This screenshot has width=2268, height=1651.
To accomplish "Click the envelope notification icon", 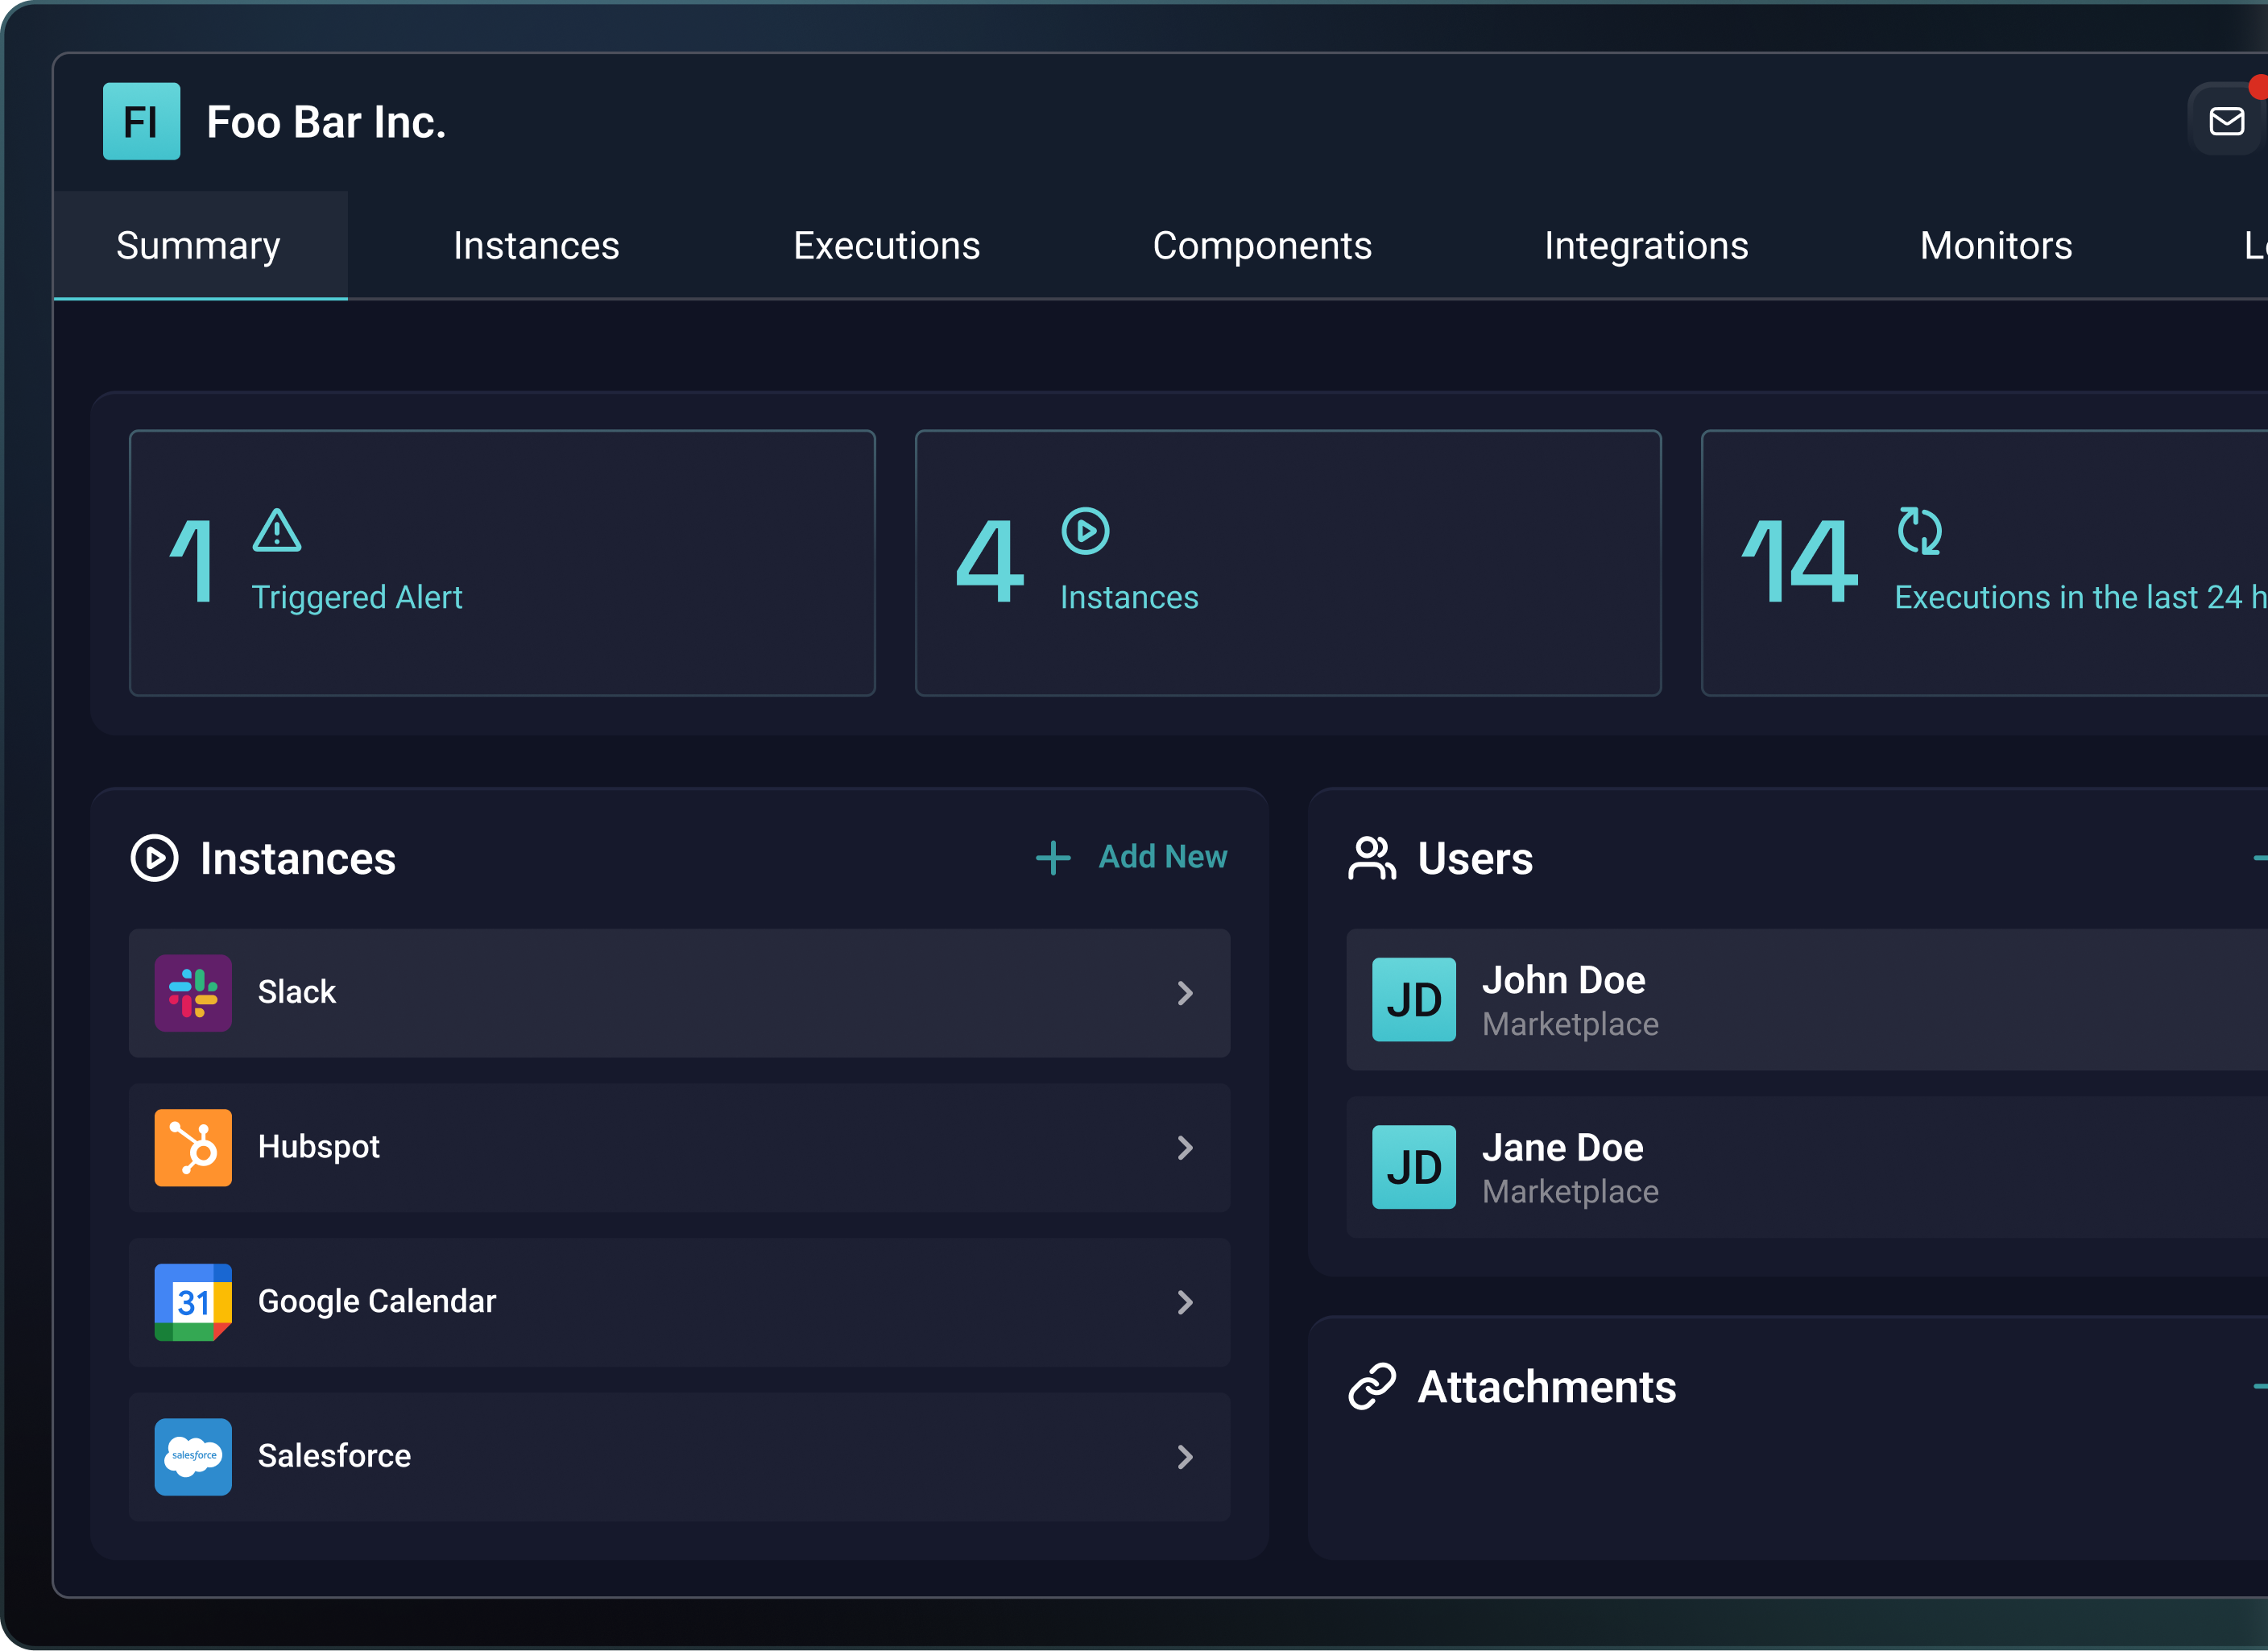I will (x=2225, y=121).
